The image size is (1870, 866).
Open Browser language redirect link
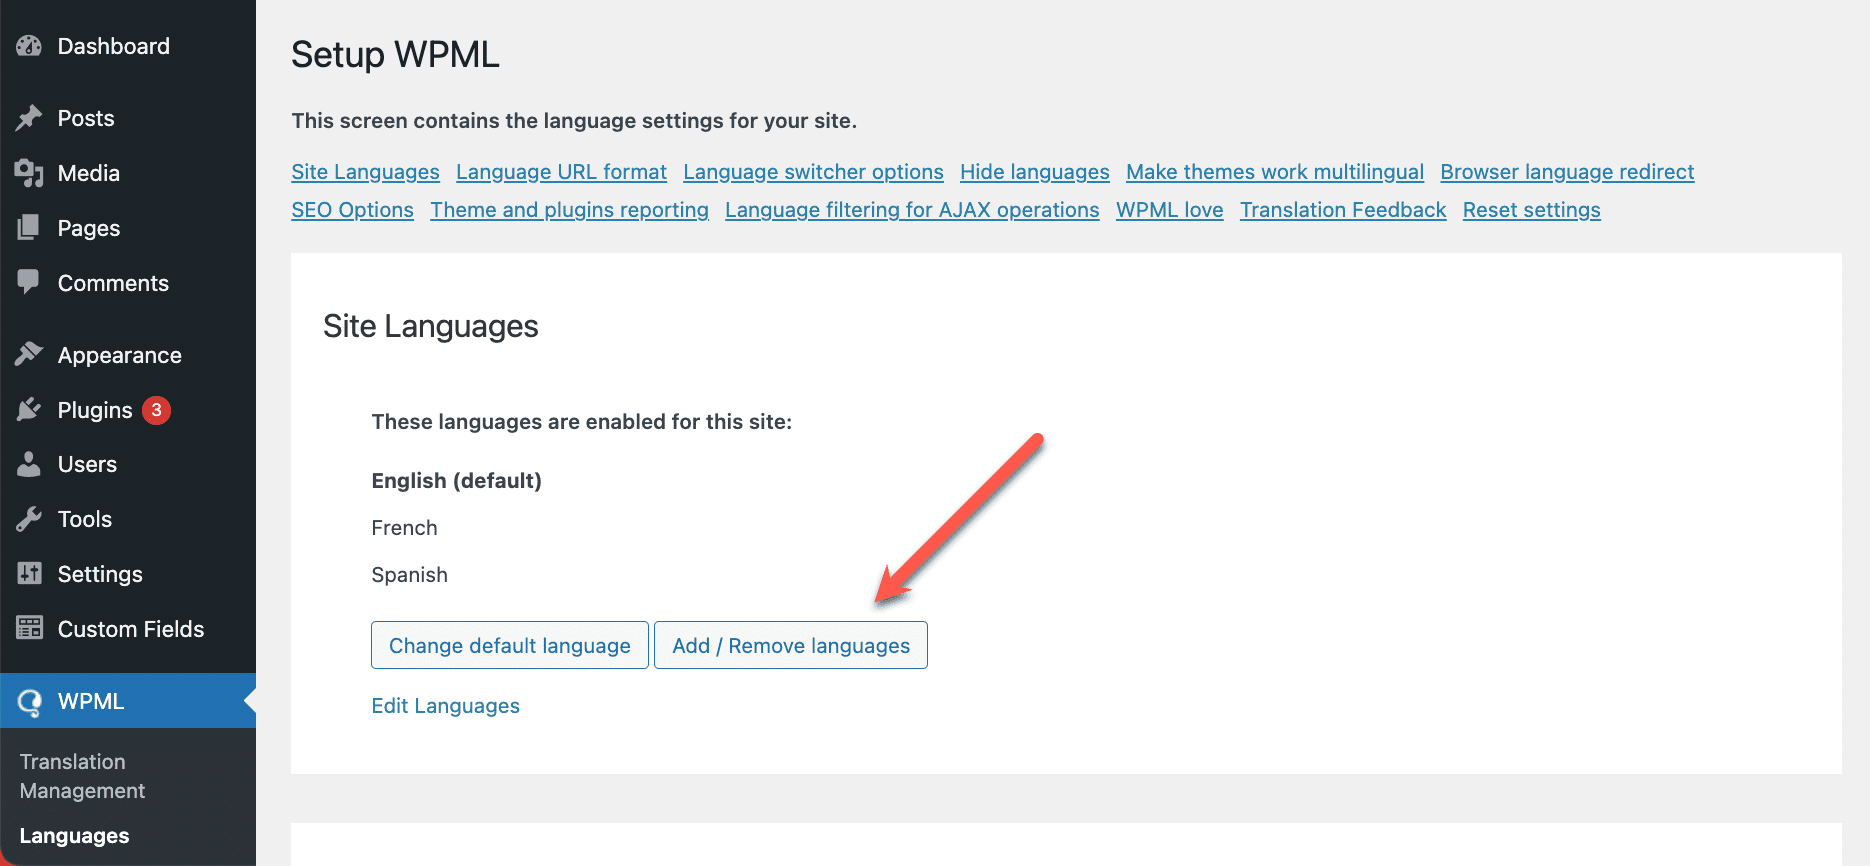[x=1567, y=172]
